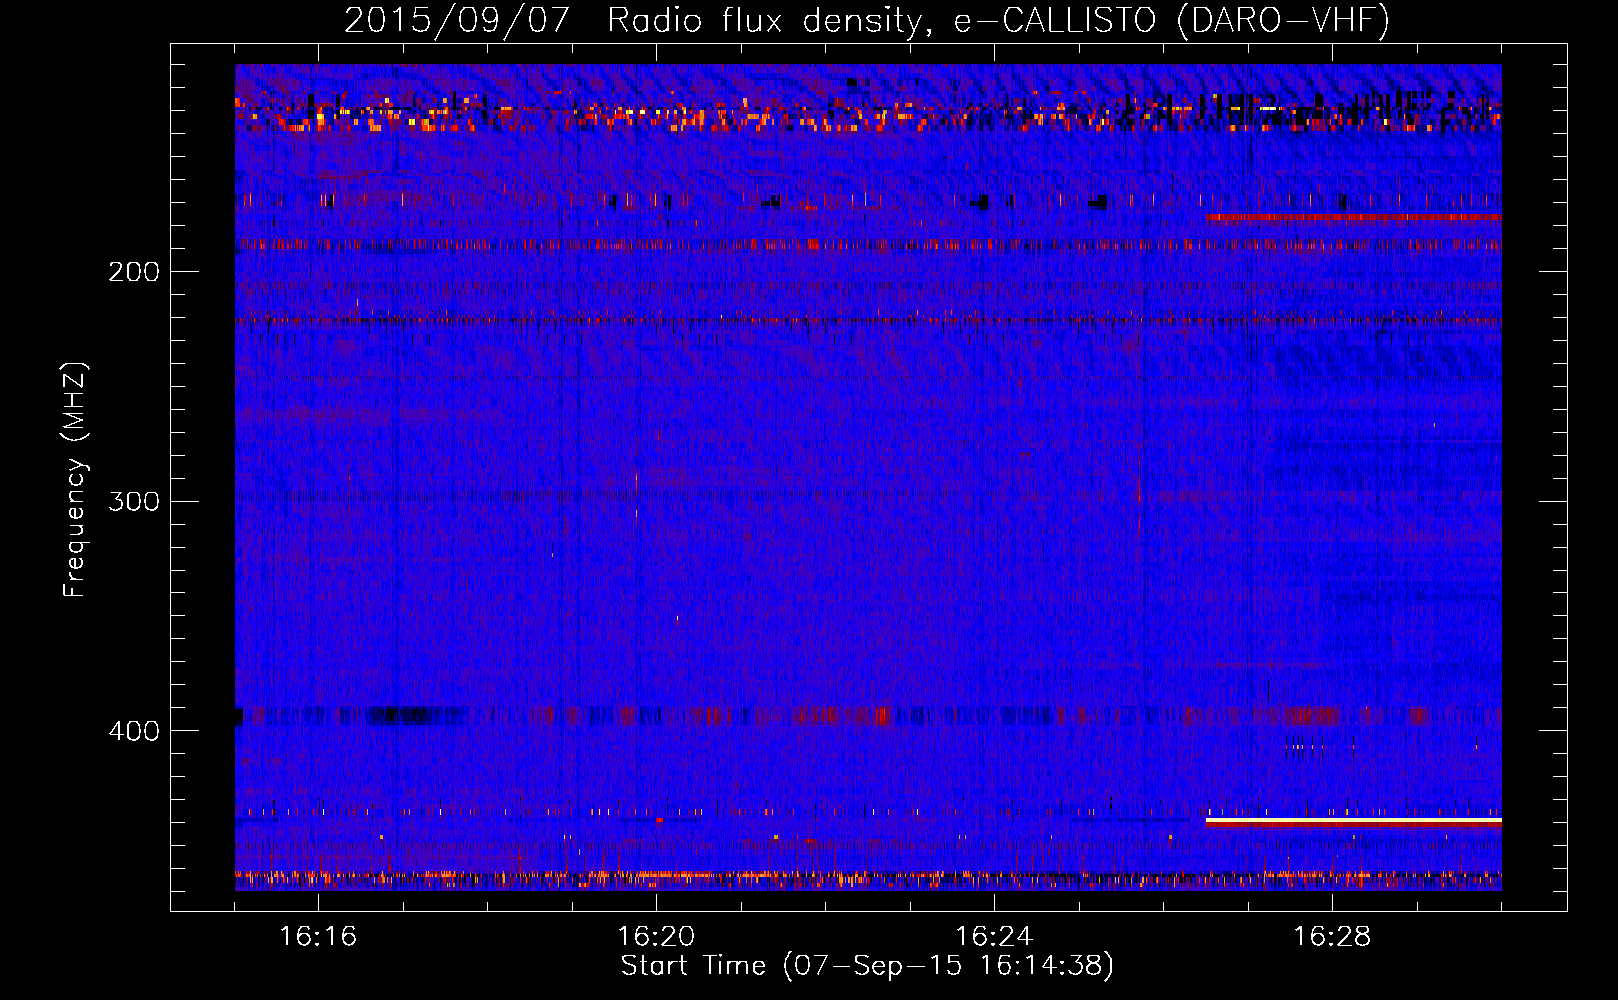Click the '300' frequency tick label

click(134, 501)
